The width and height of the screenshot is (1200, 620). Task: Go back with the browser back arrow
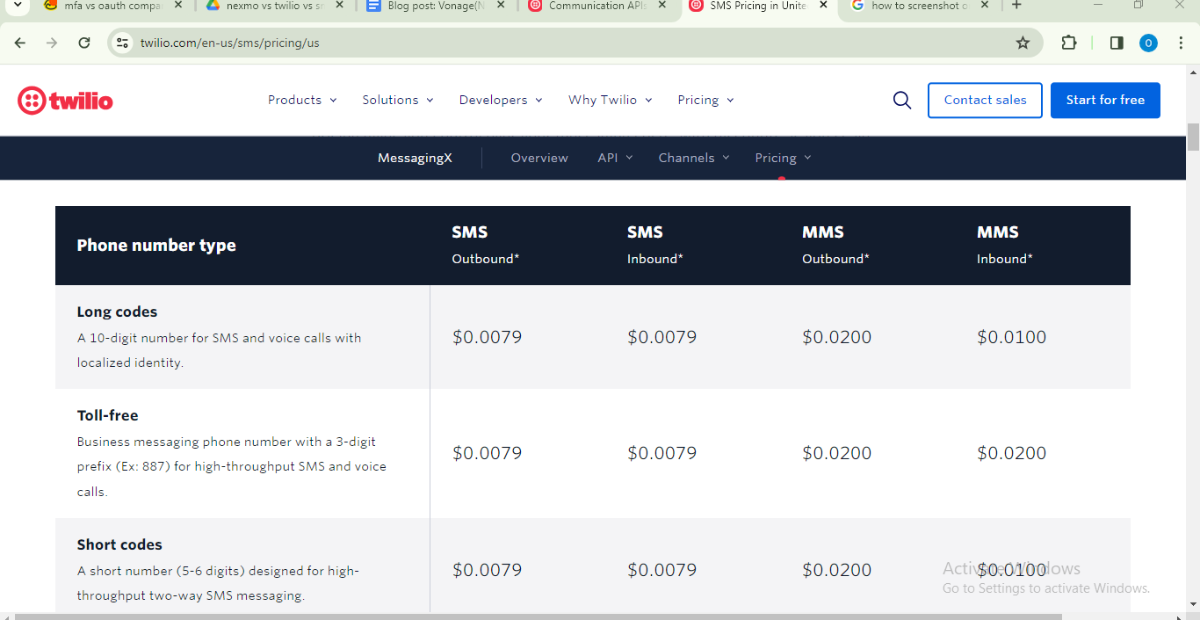point(21,43)
